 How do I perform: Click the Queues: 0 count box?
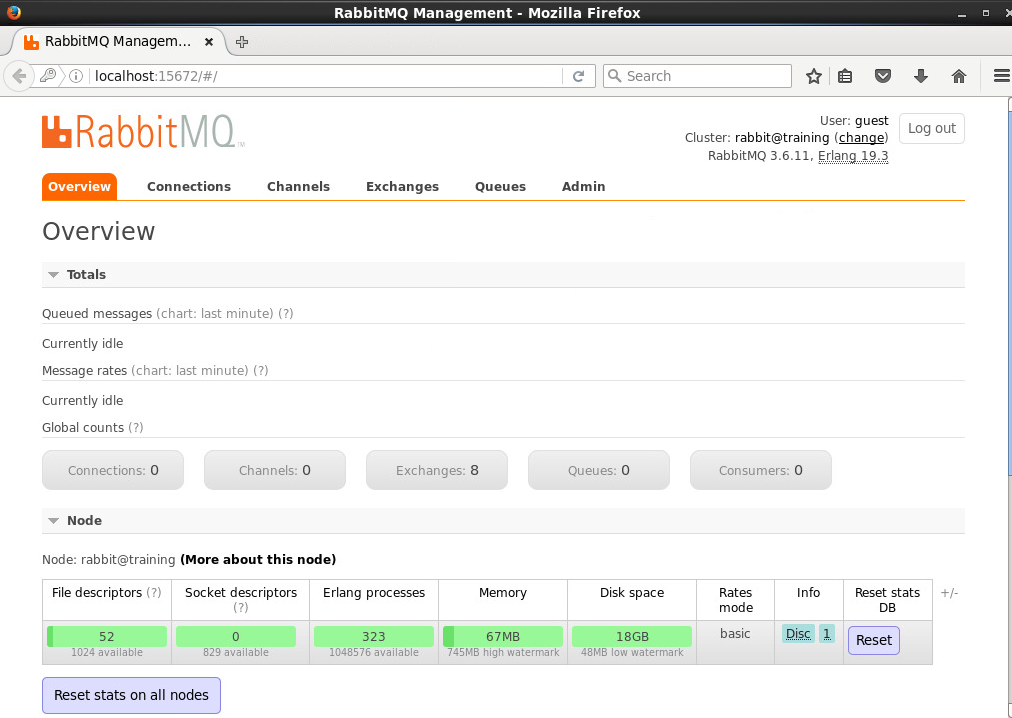coord(599,470)
